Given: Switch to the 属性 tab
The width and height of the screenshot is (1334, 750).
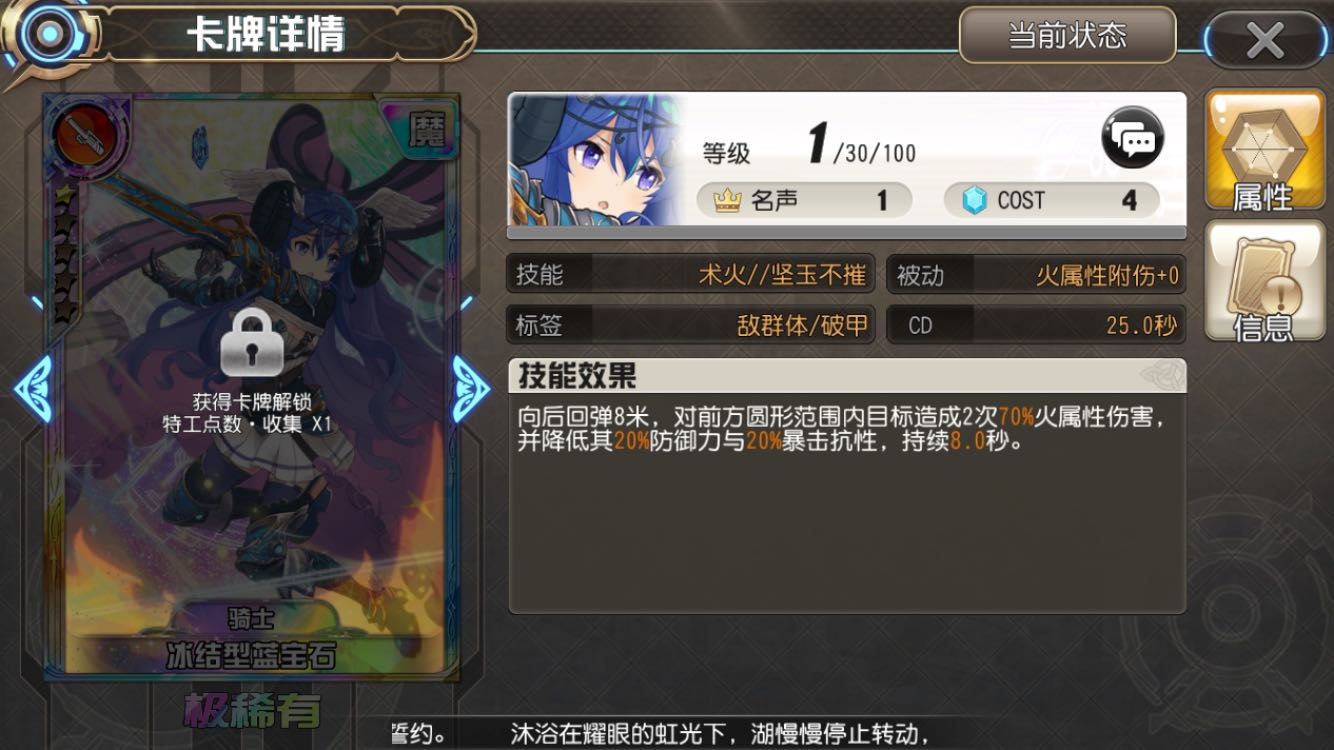Looking at the screenshot, I should click(x=1263, y=151).
